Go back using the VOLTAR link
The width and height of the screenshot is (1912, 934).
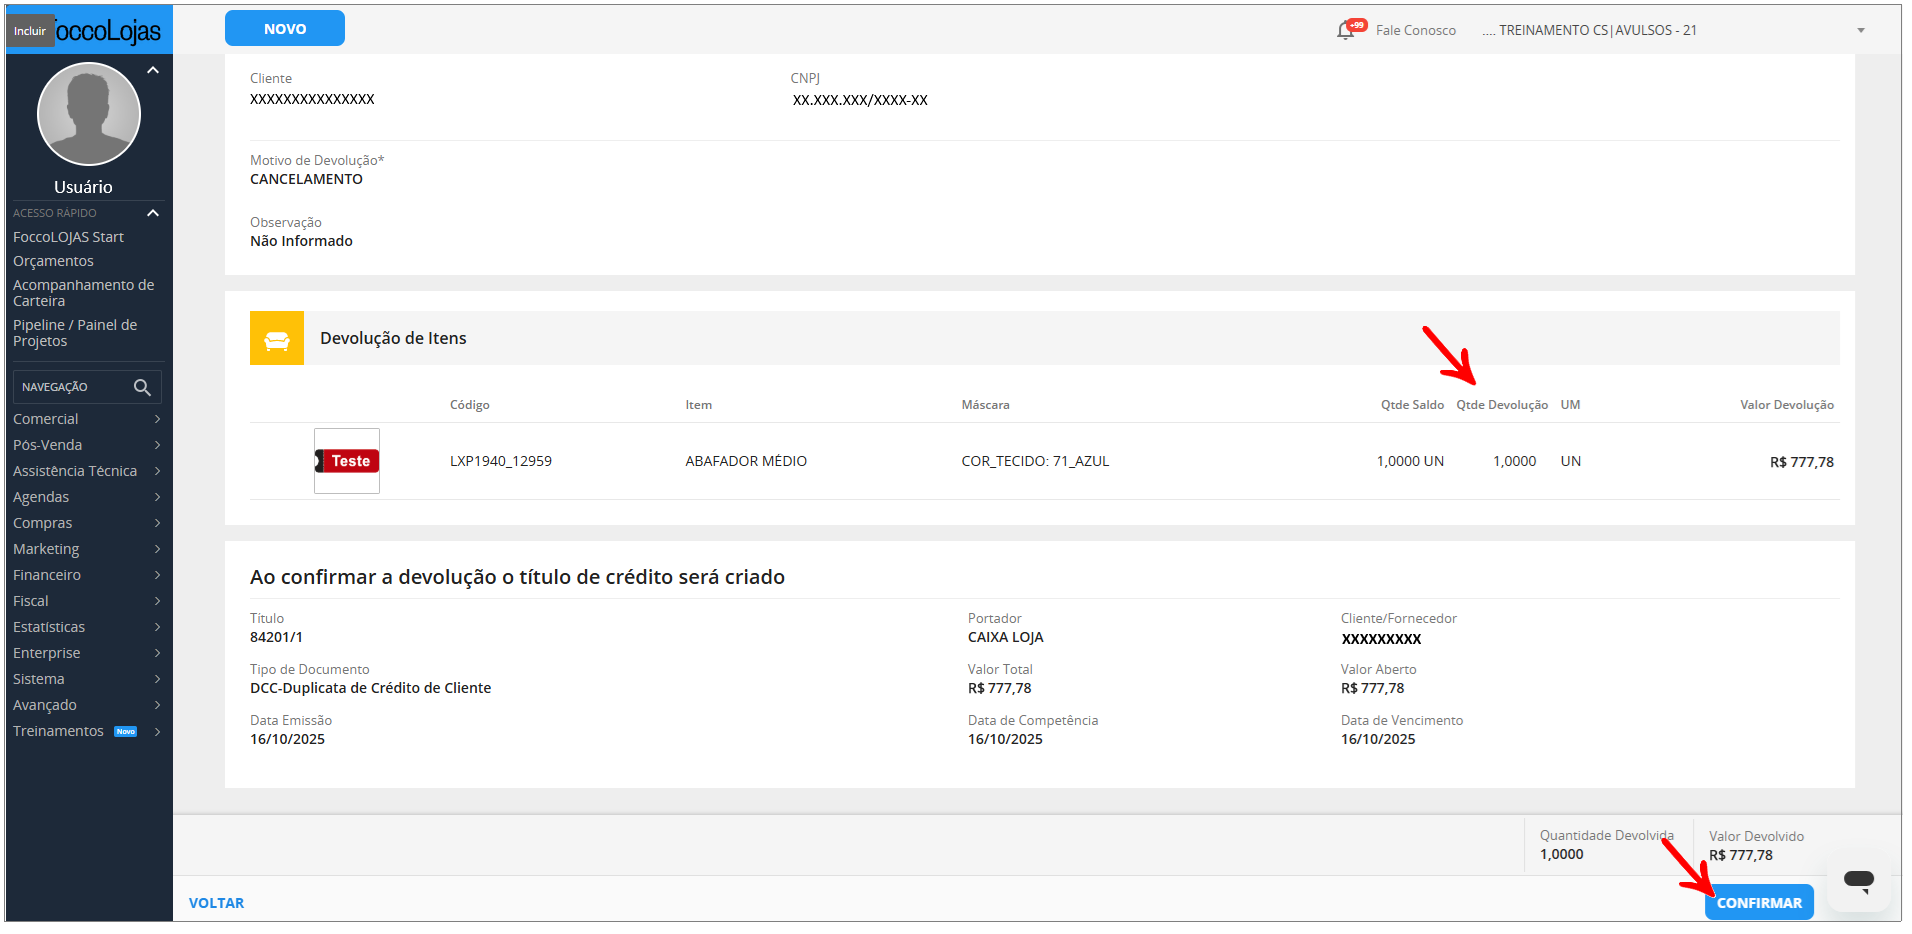click(x=216, y=903)
